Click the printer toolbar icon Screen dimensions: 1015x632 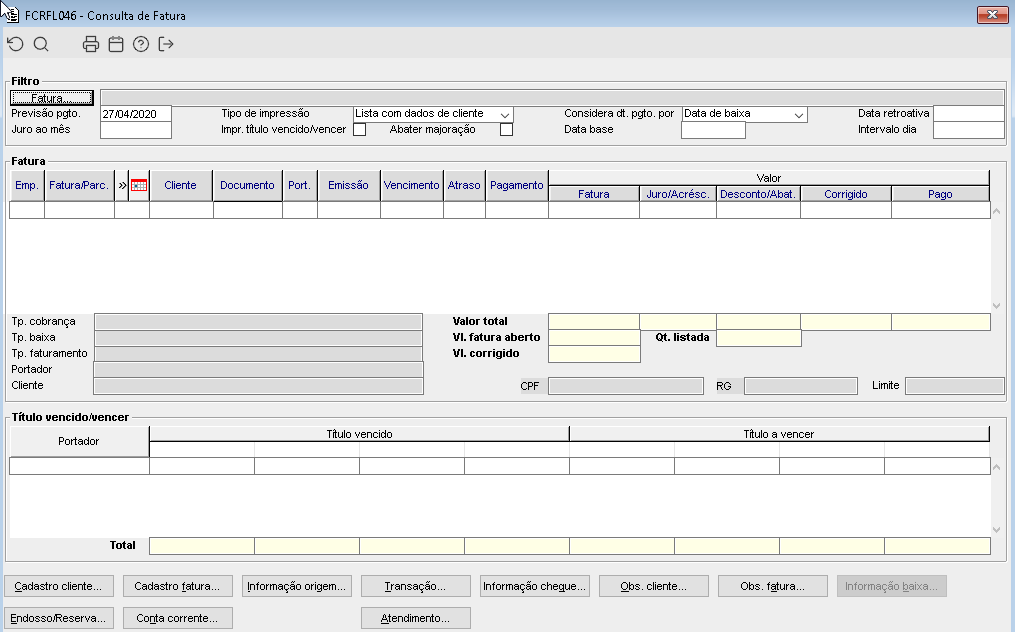(x=91, y=44)
